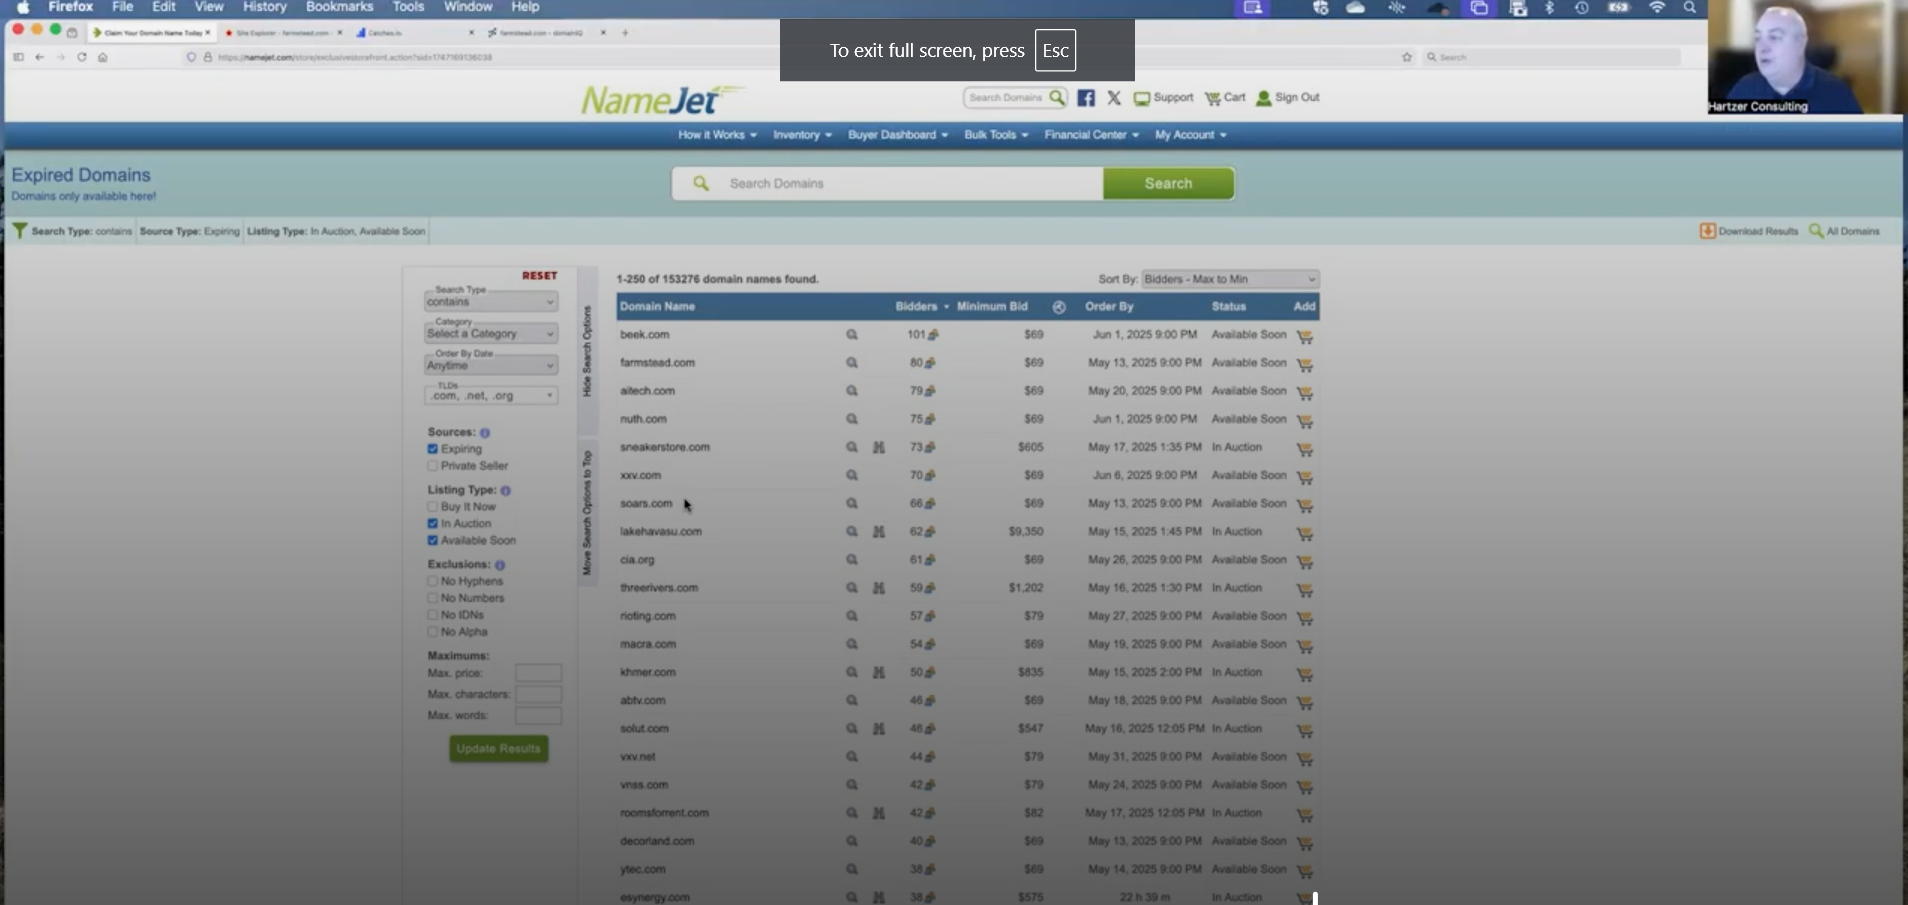Bookmark this page with star icon

tap(1407, 57)
